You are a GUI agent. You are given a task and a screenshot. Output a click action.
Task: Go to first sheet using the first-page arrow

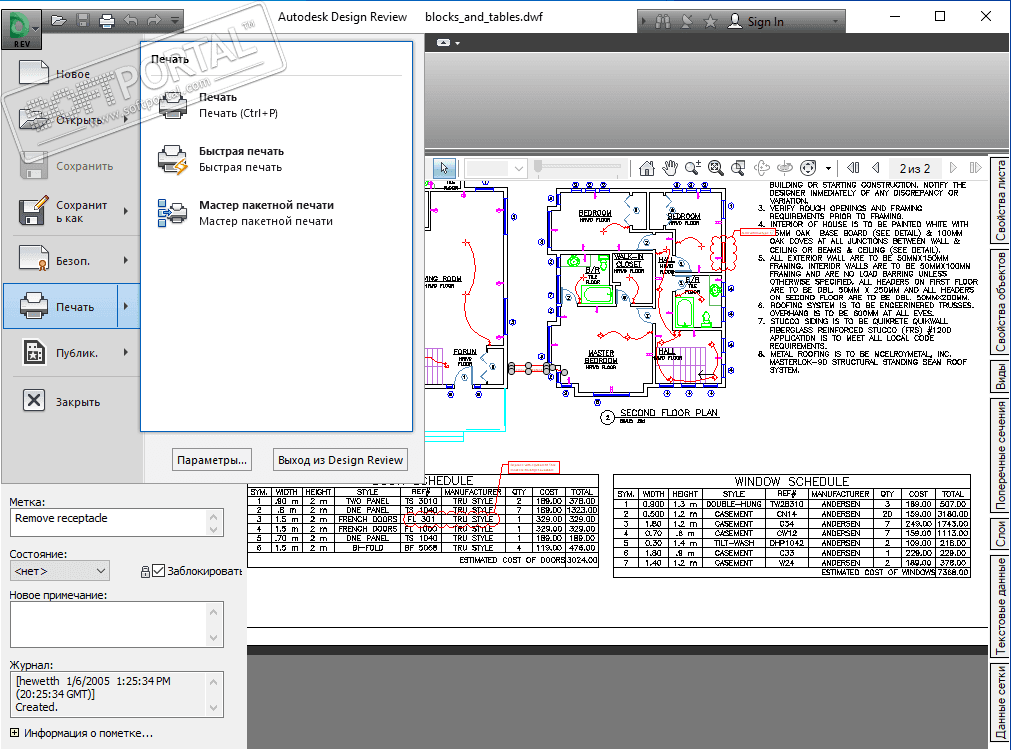853,168
